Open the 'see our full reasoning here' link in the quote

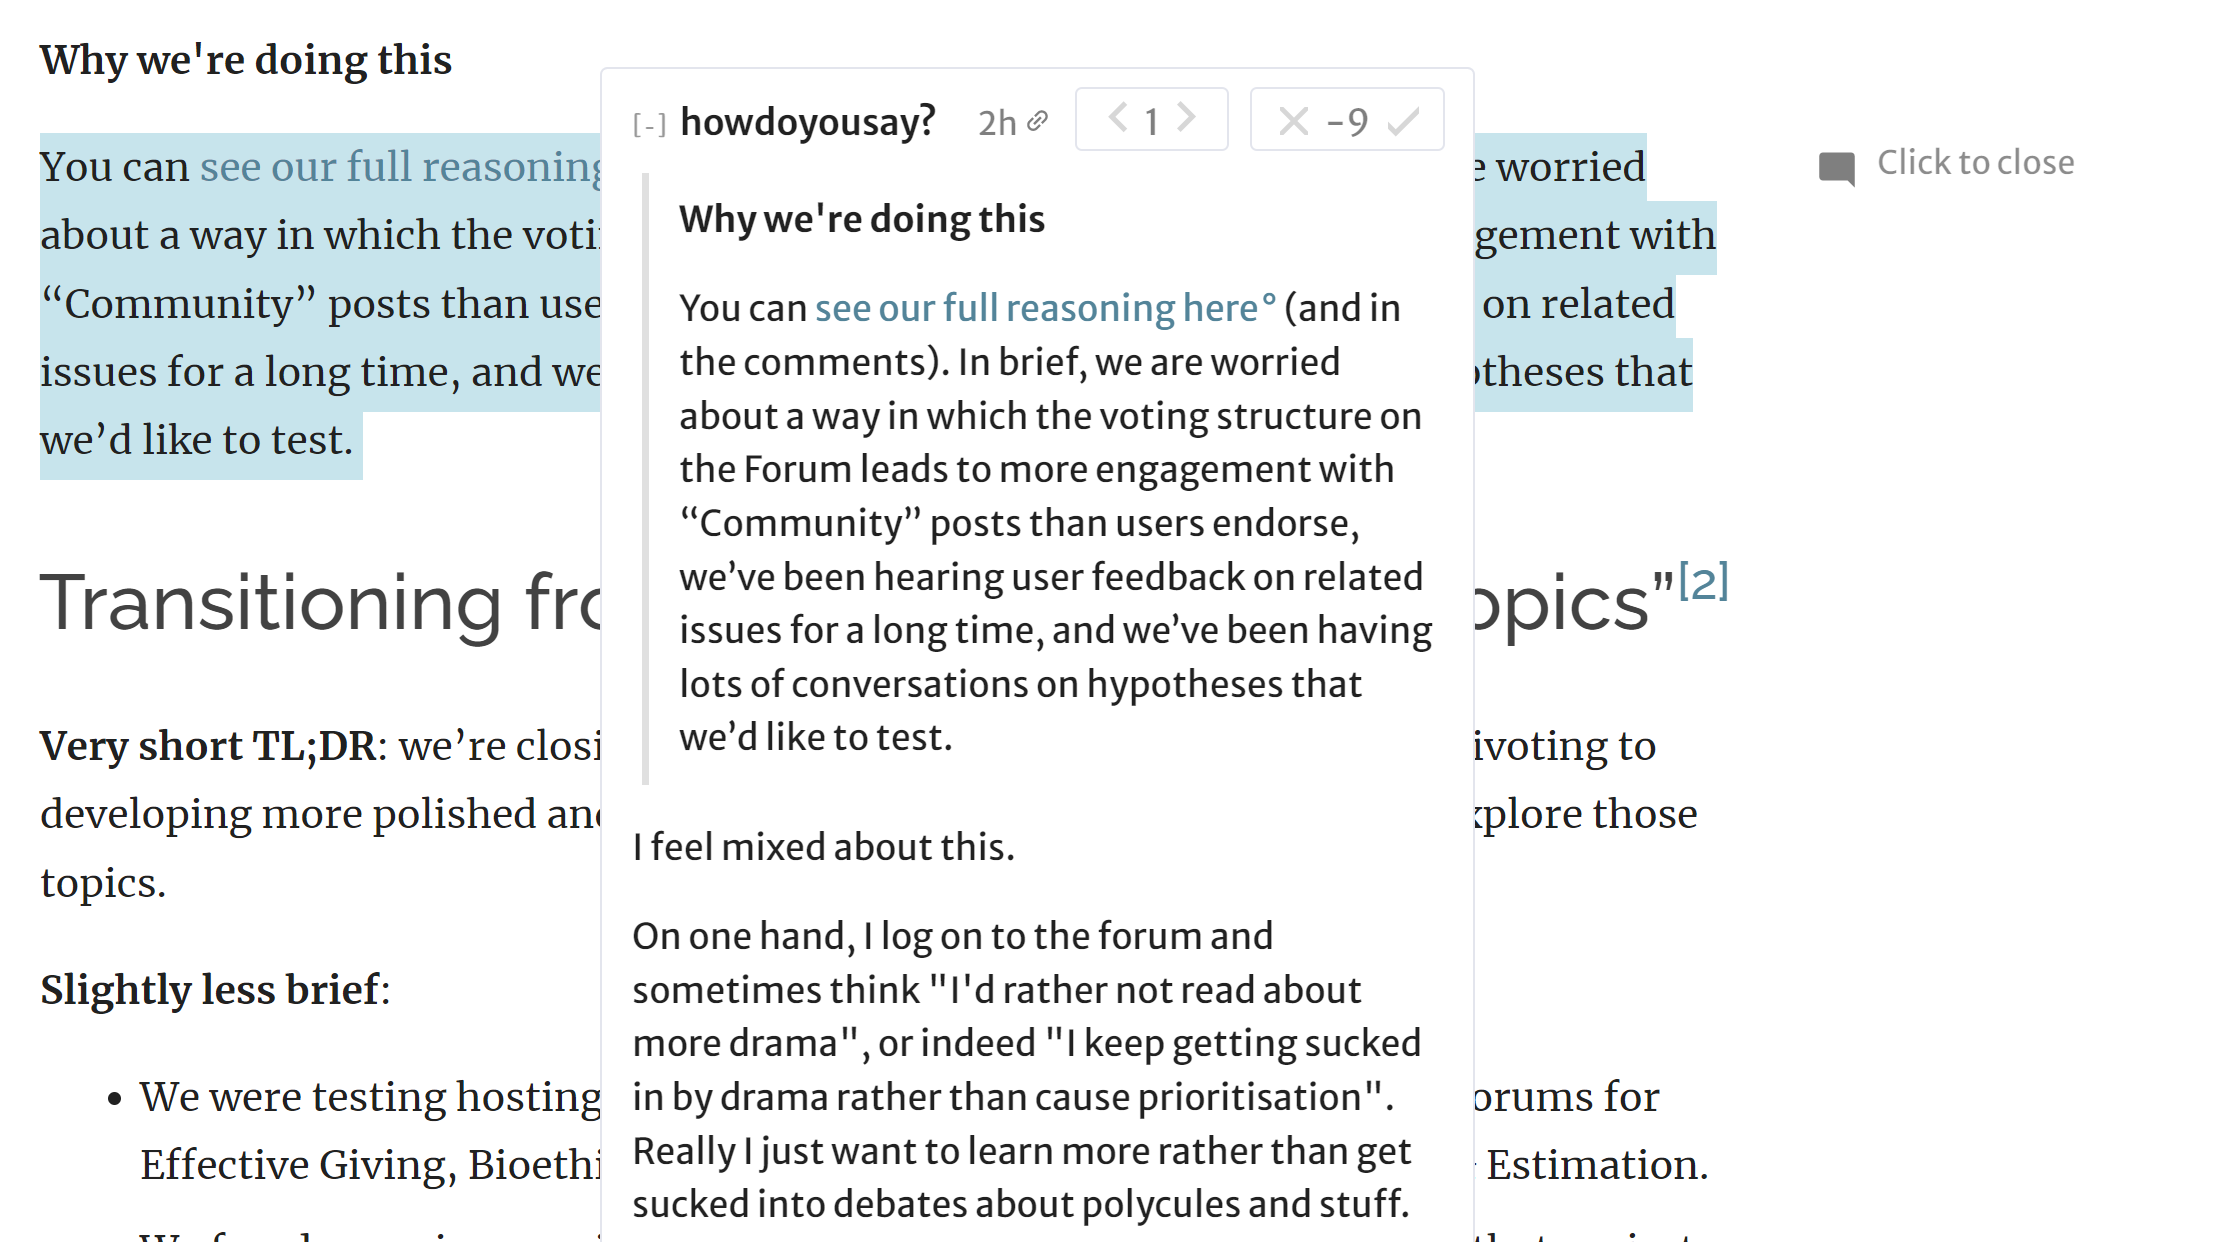[1044, 308]
